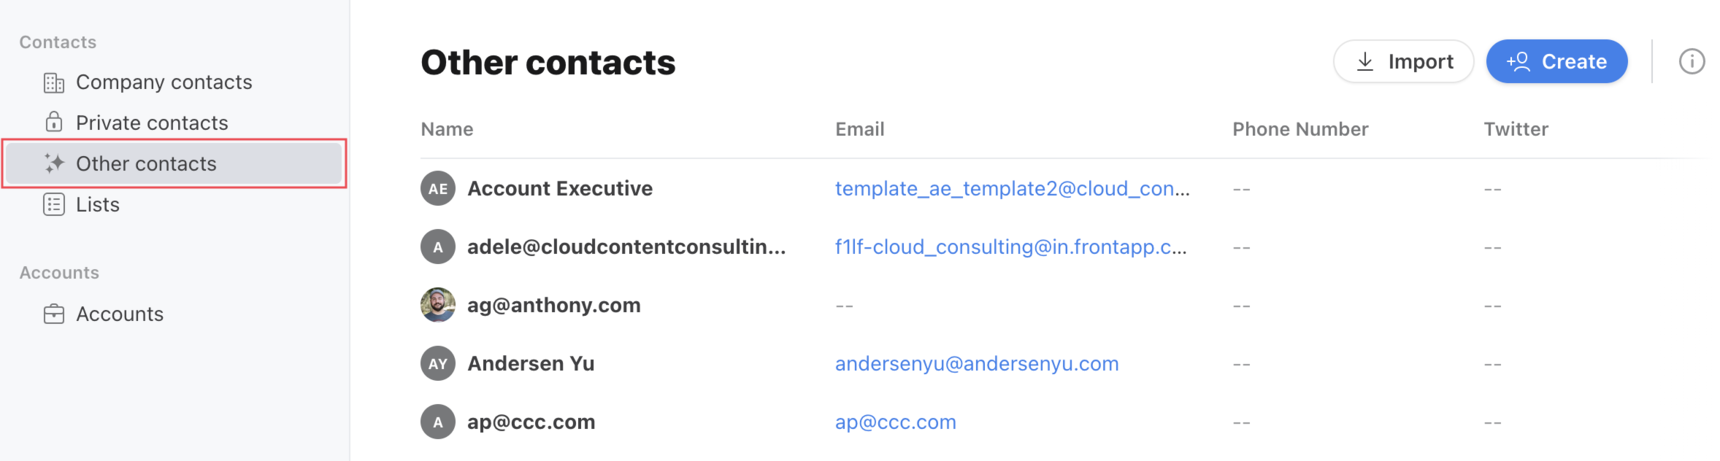Import contacts with the Import button
This screenshot has width=1720, height=461.
pyautogui.click(x=1403, y=61)
